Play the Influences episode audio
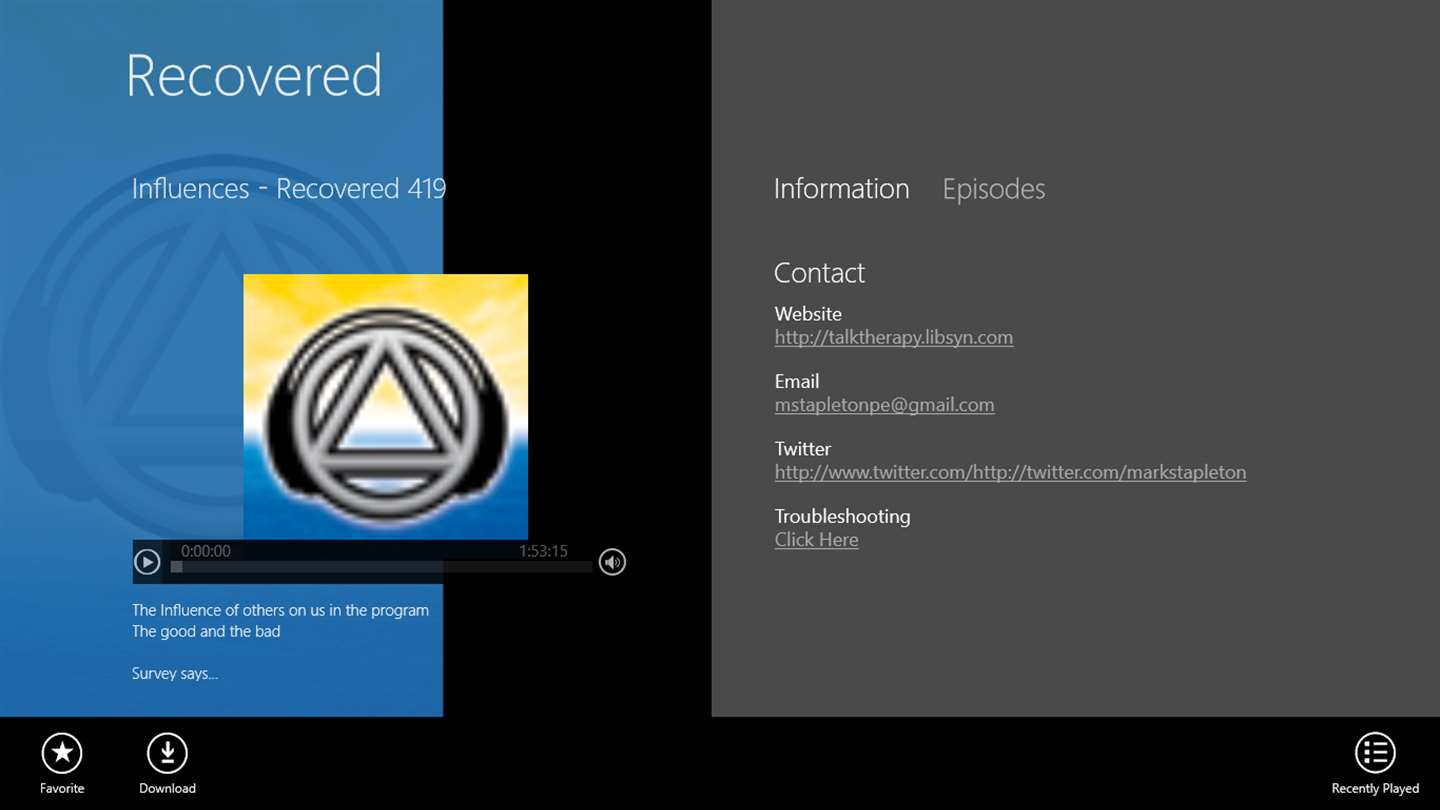The height and width of the screenshot is (810, 1440). 147,562
